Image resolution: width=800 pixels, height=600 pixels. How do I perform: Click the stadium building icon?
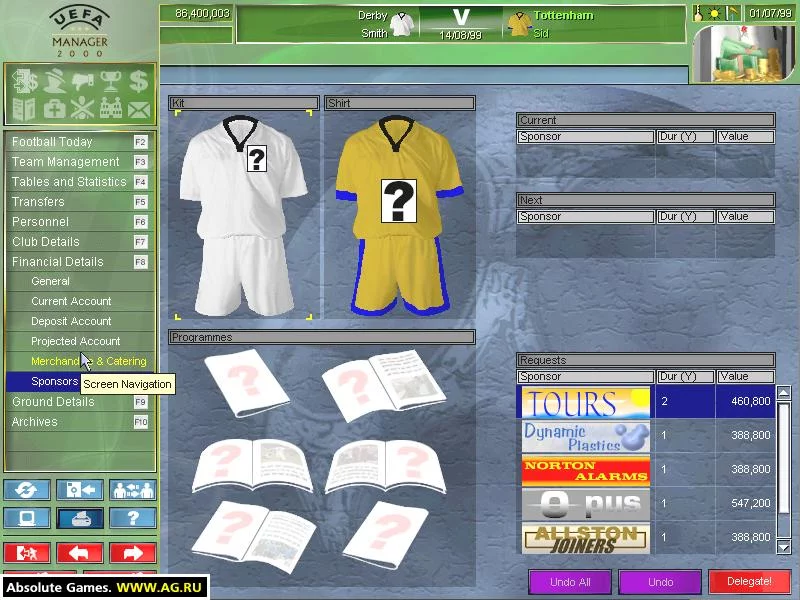110,109
